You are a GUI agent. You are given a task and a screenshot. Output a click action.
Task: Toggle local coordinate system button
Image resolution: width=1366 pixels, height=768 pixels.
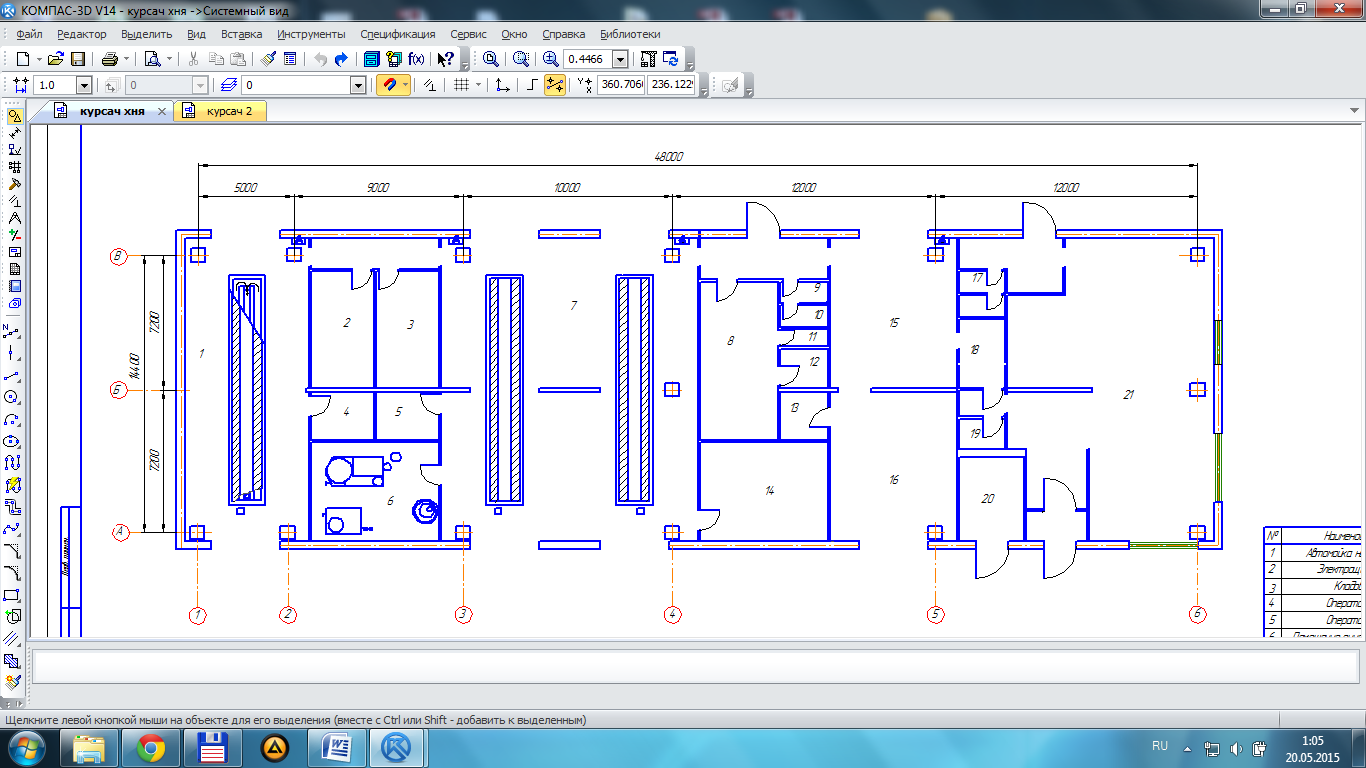click(503, 86)
